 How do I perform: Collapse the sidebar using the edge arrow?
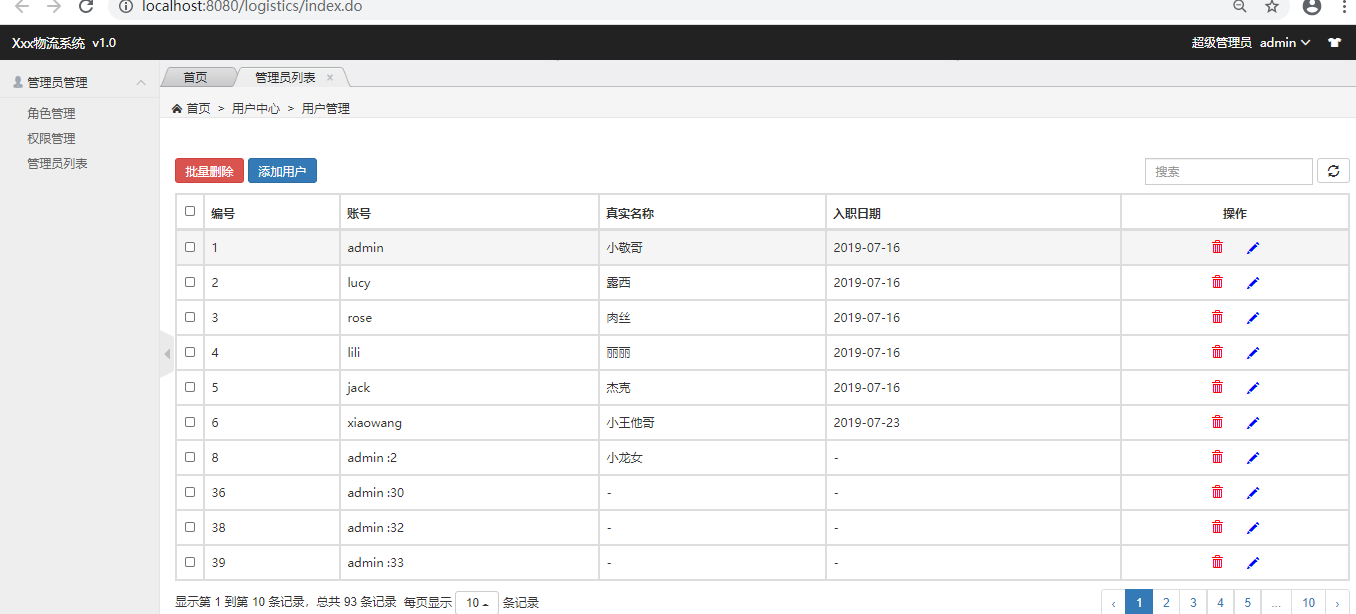click(166, 353)
